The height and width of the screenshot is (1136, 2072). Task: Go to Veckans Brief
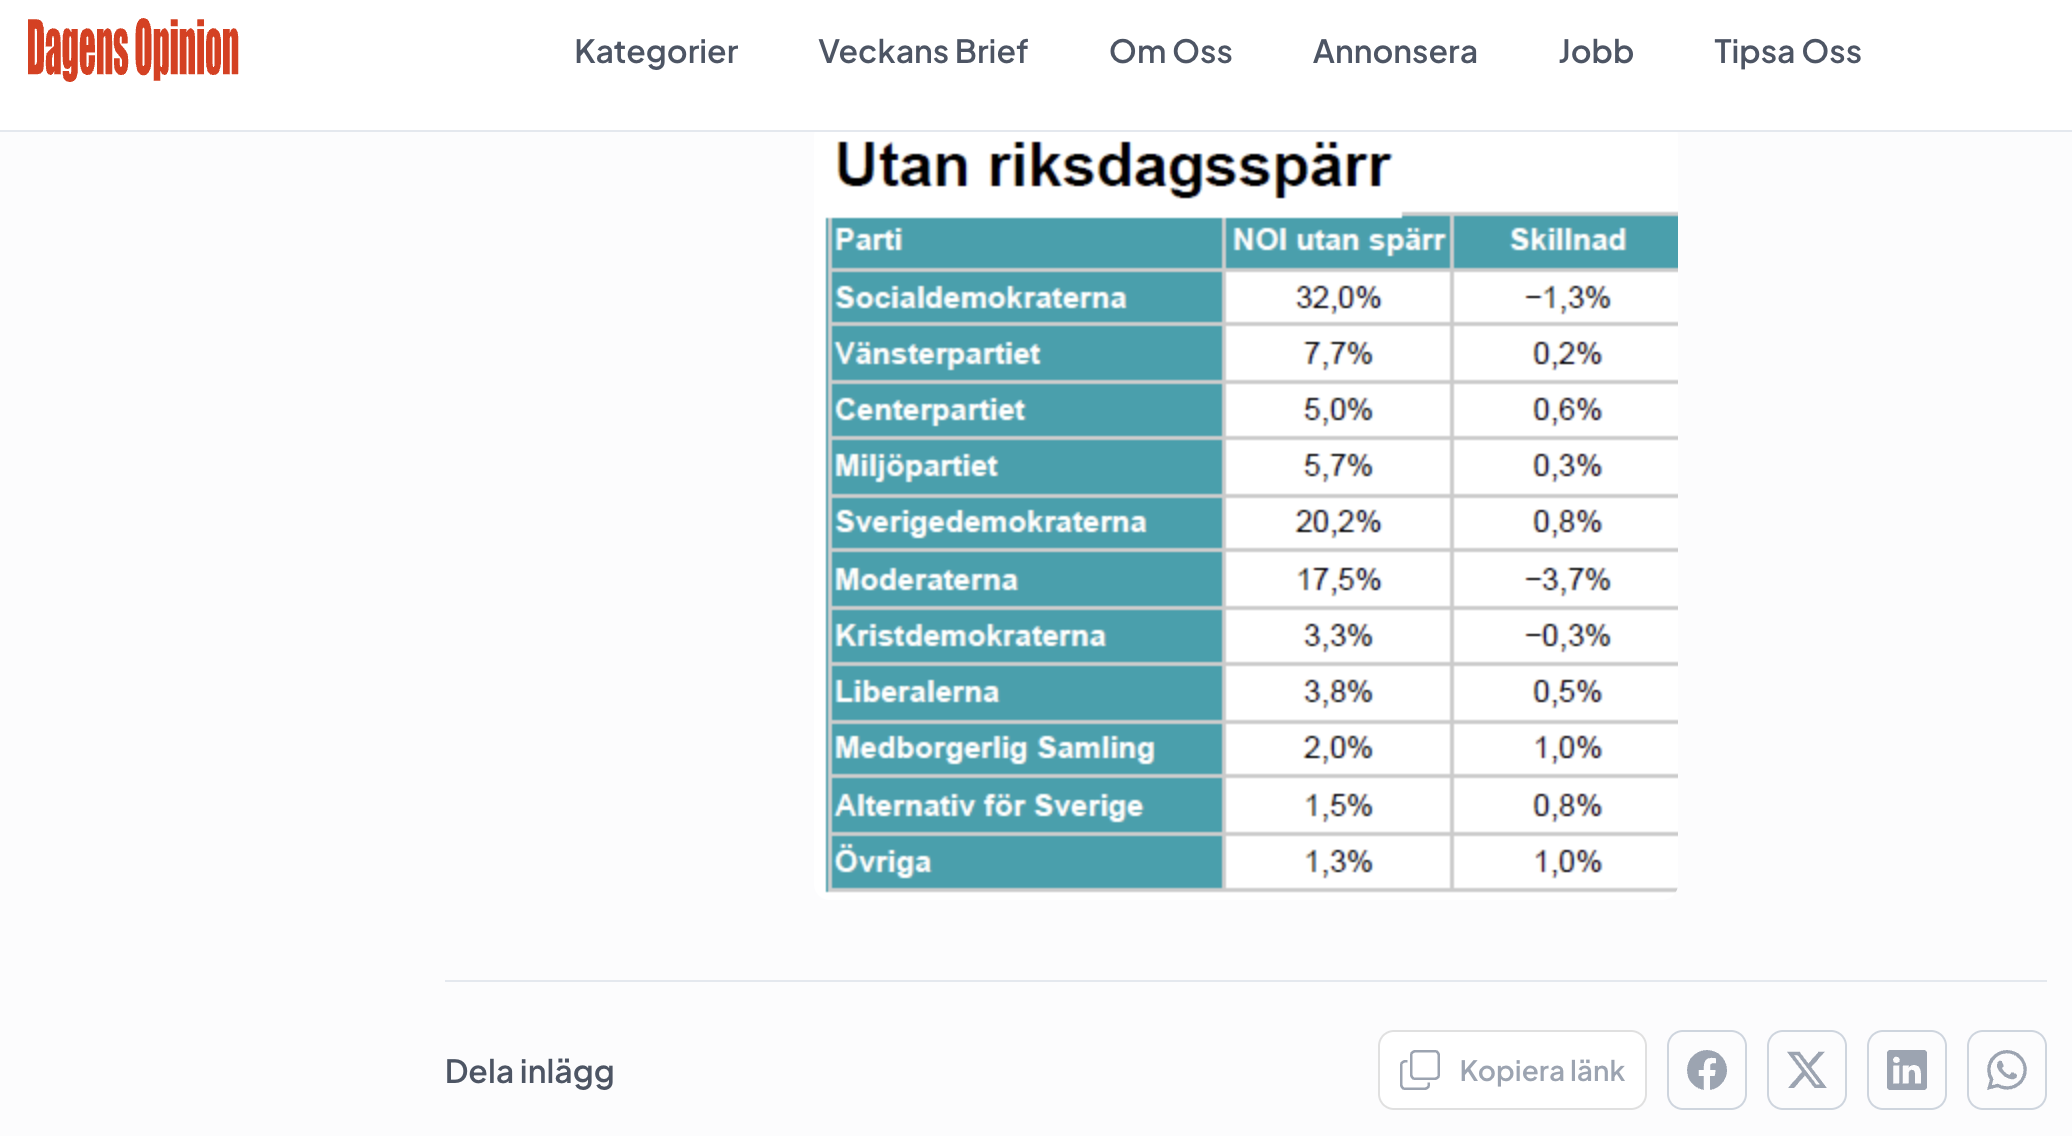point(923,52)
